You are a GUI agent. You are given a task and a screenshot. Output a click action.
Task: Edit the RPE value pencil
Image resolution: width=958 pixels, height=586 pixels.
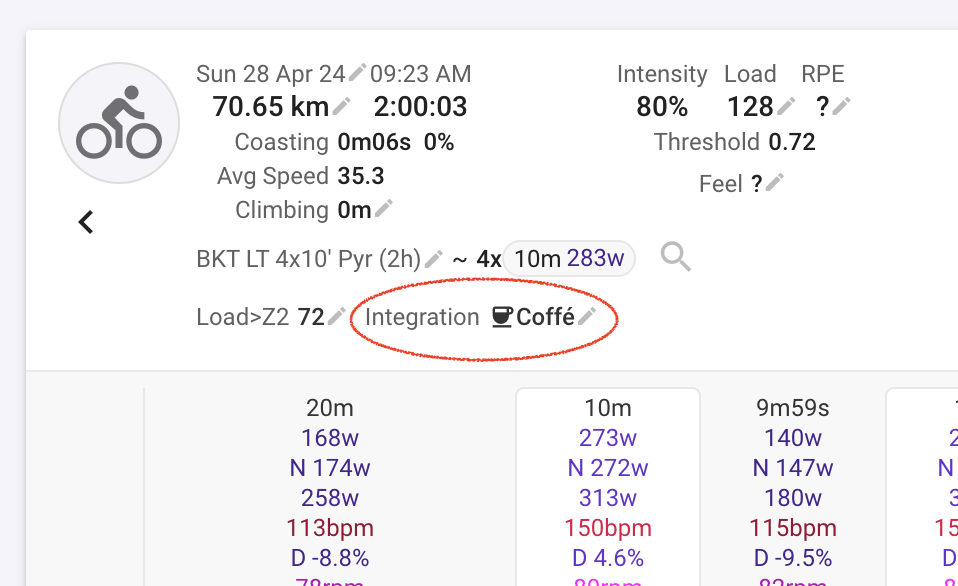click(841, 106)
